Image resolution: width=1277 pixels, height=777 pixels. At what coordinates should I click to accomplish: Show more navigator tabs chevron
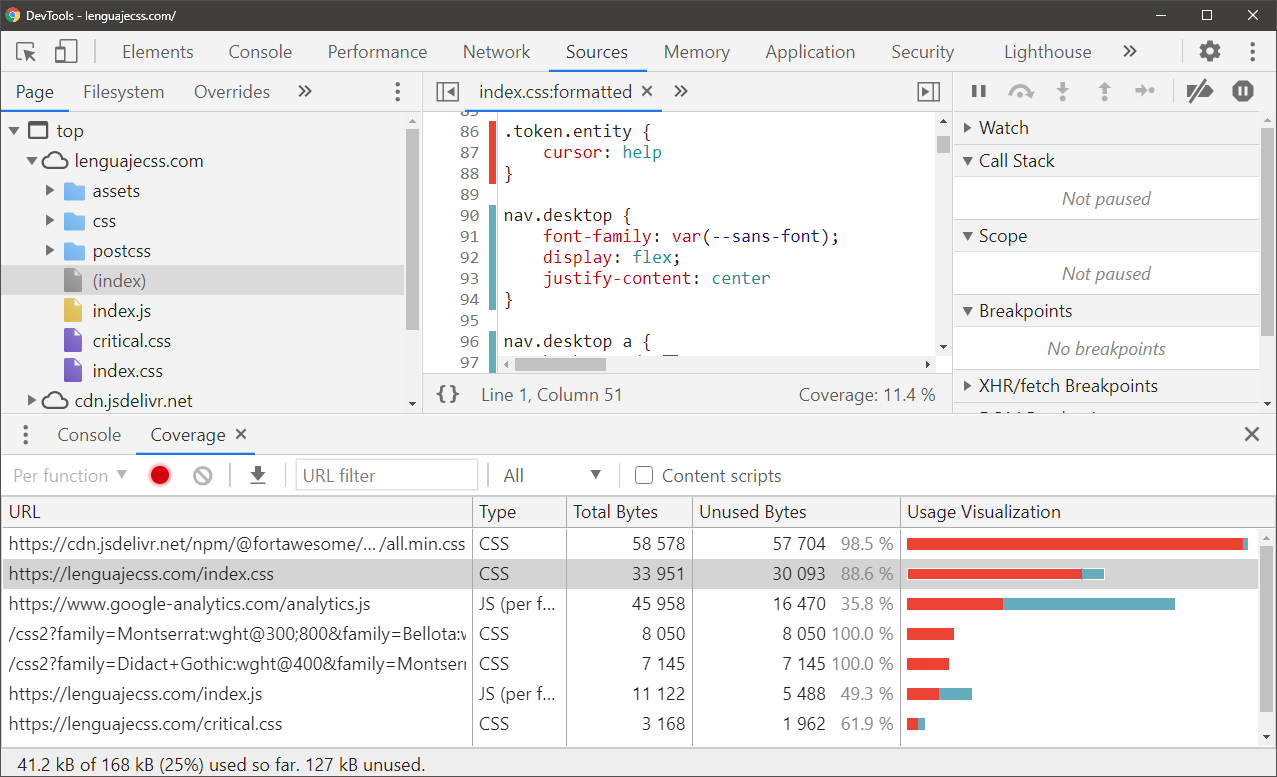(x=305, y=92)
